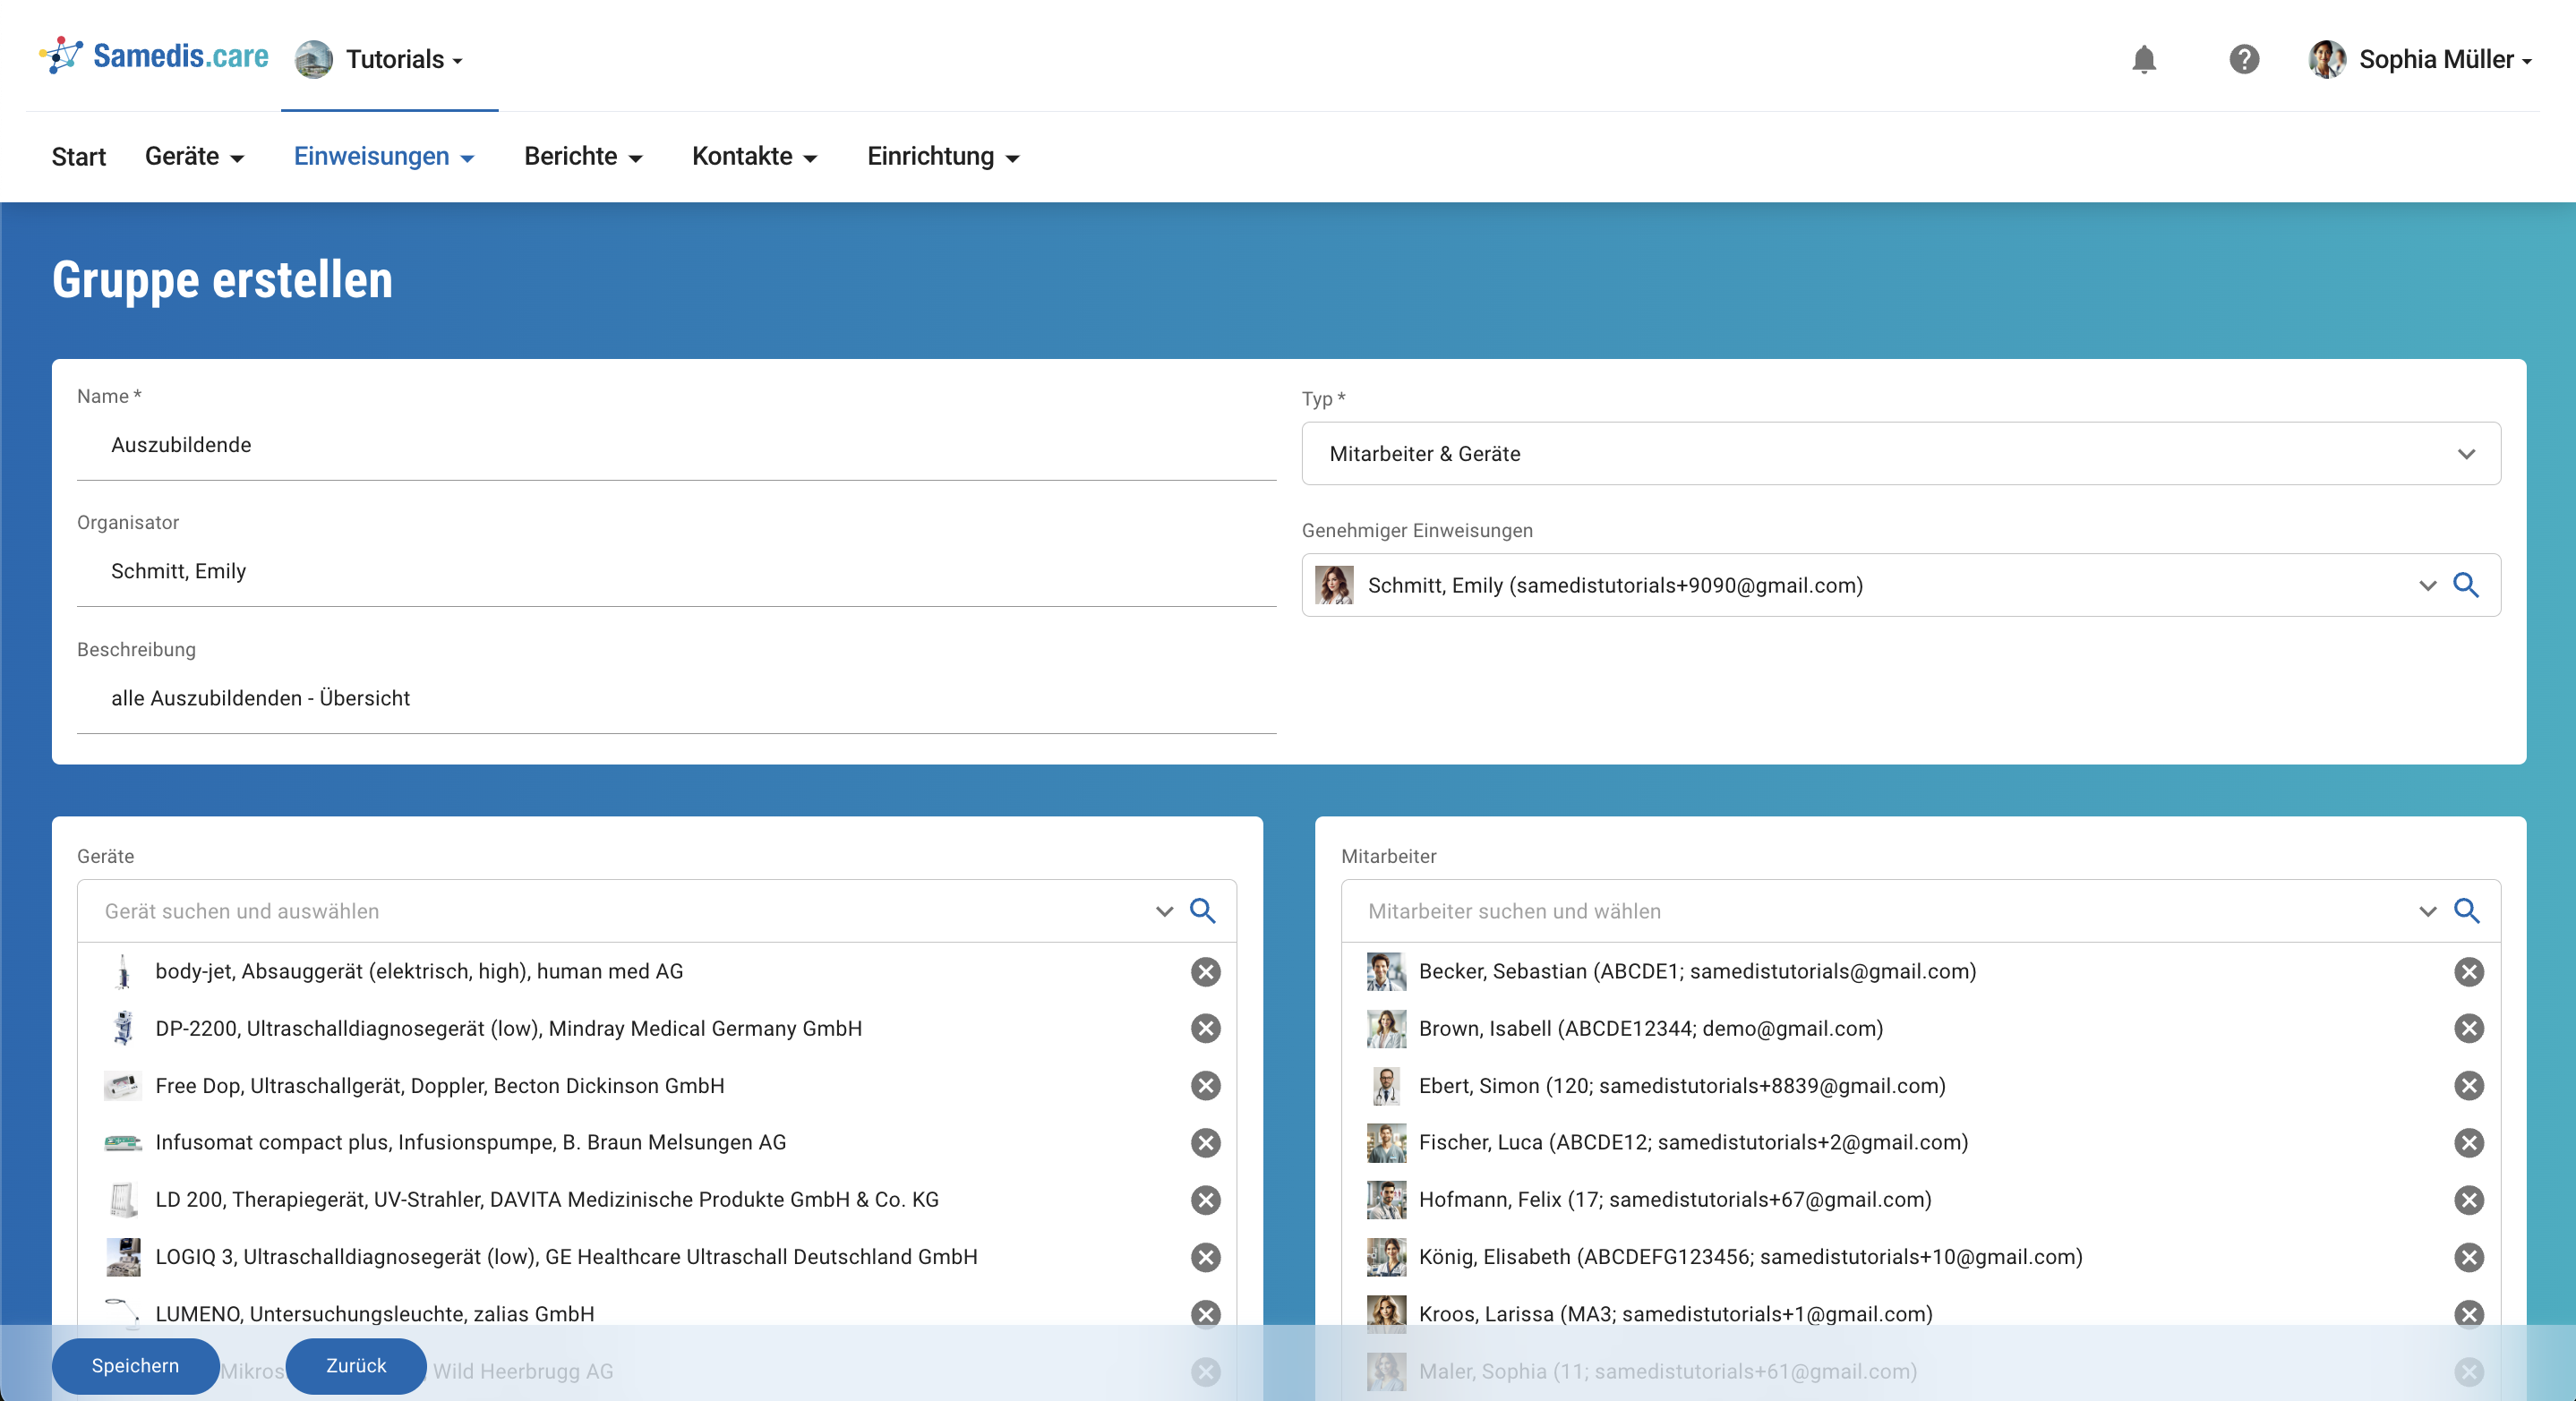Remove LD 200 Therapiegerät from list
This screenshot has width=2576, height=1401.
click(1206, 1200)
